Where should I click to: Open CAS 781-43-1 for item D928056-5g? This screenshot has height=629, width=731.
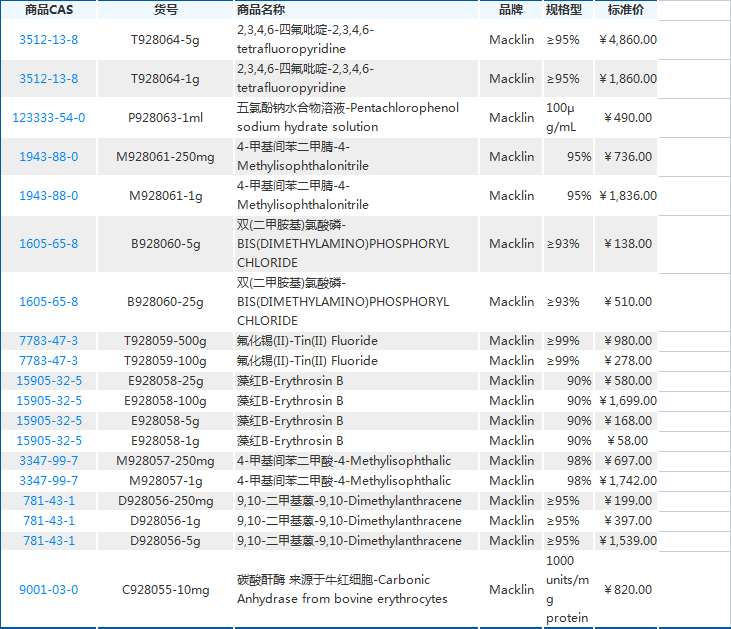click(x=48, y=541)
